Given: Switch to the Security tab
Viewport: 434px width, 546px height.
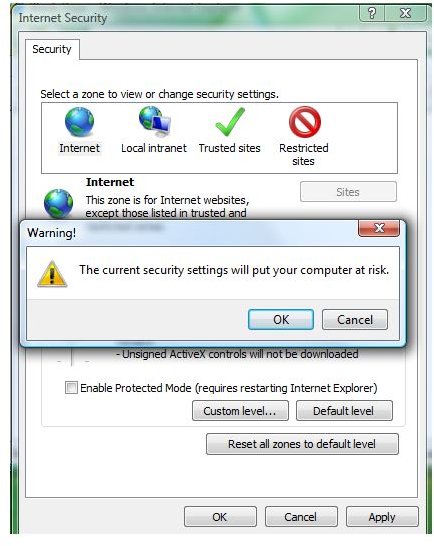Looking at the screenshot, I should [52, 49].
